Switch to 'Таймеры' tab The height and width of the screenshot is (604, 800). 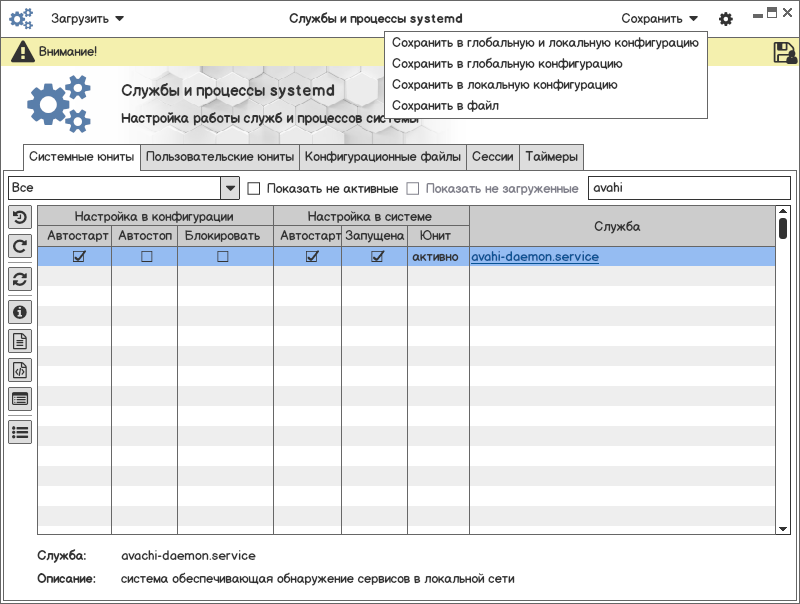point(551,157)
